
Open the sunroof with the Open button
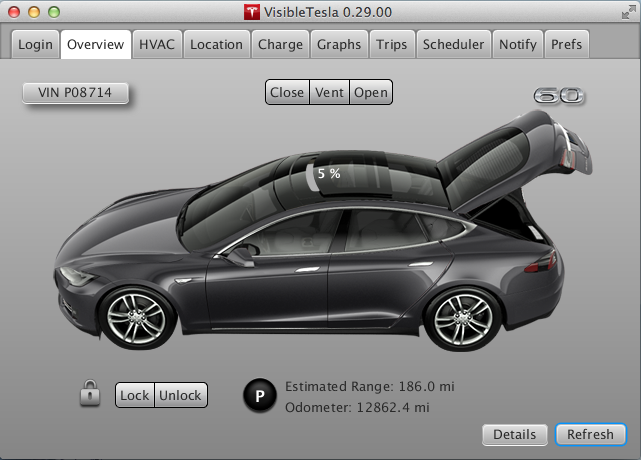click(371, 92)
